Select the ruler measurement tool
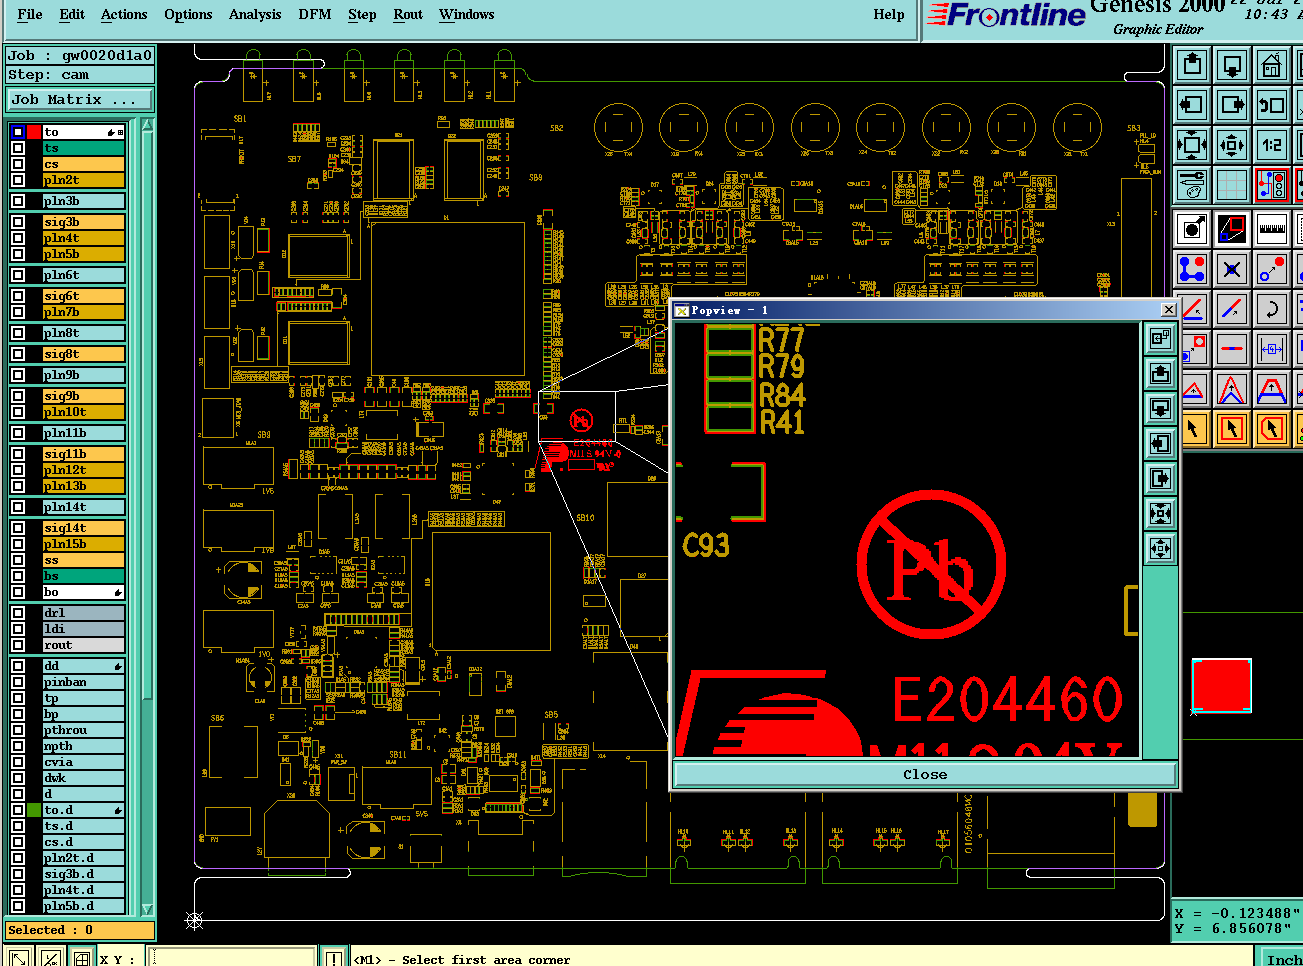1303x966 pixels. pos(1271,229)
